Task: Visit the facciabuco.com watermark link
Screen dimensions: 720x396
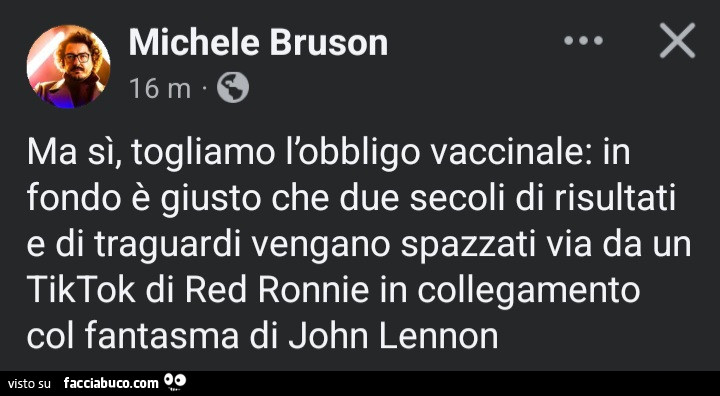Action: coord(111,383)
